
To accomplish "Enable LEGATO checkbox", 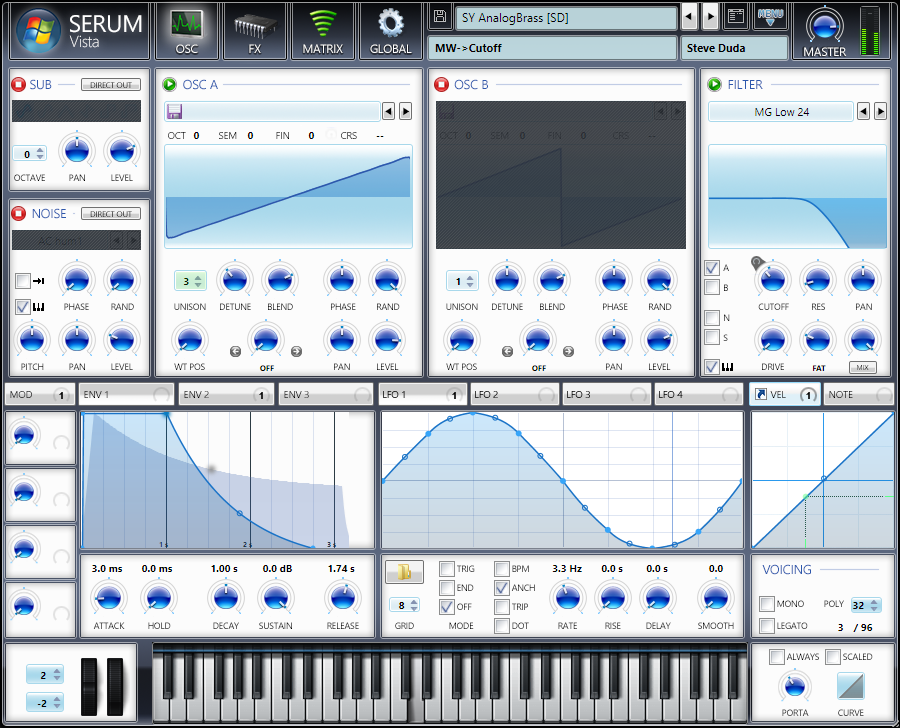I will tap(767, 625).
